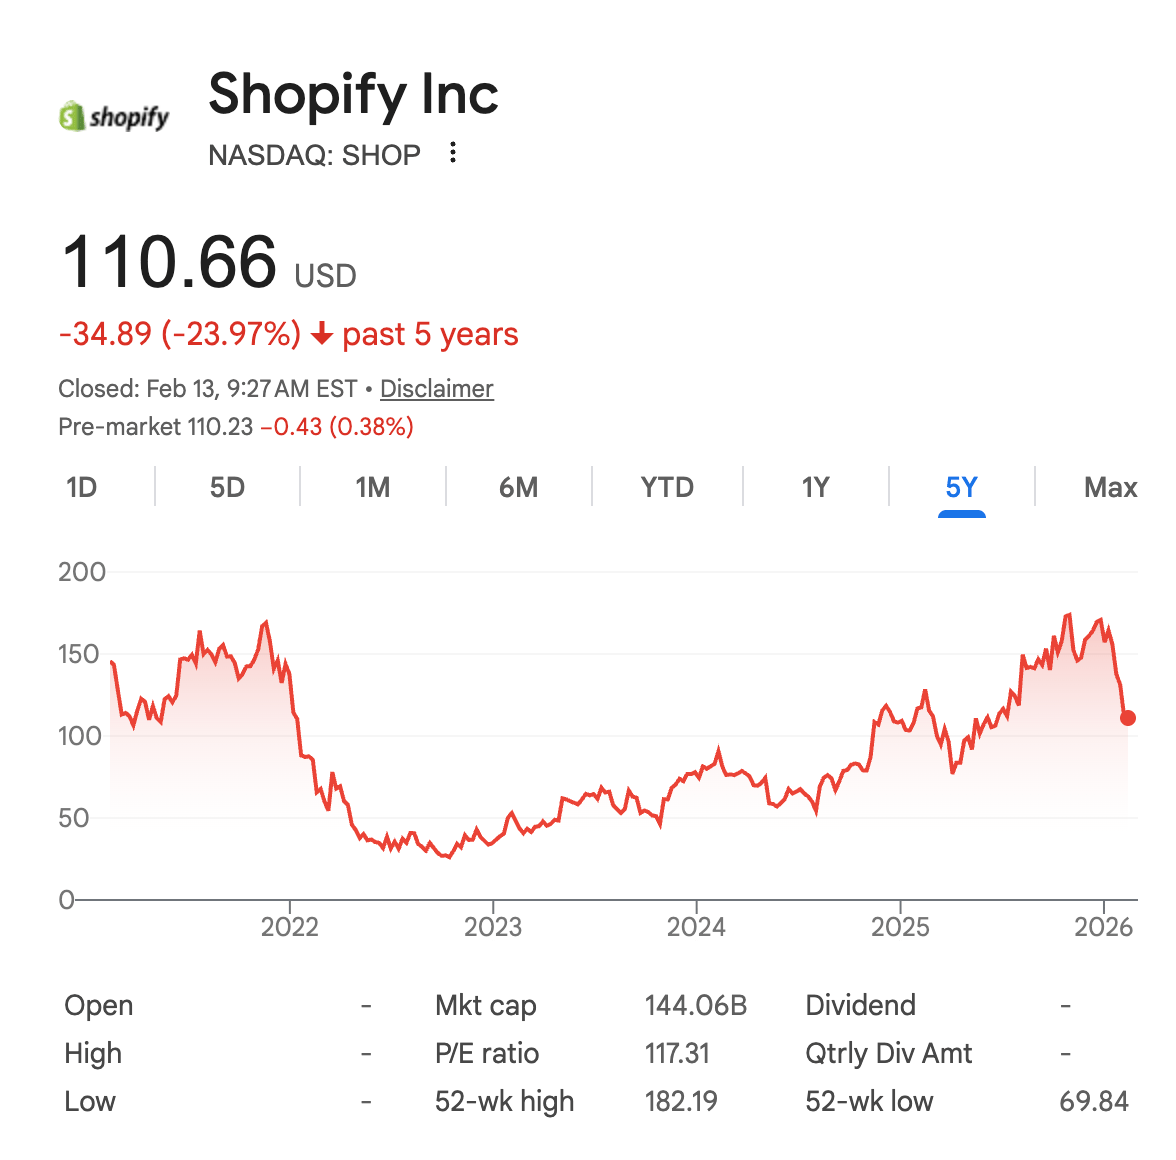The image size is (1176, 1160).
Task: Click the NASDAQ: SHOP ticker text
Action: [x=314, y=155]
